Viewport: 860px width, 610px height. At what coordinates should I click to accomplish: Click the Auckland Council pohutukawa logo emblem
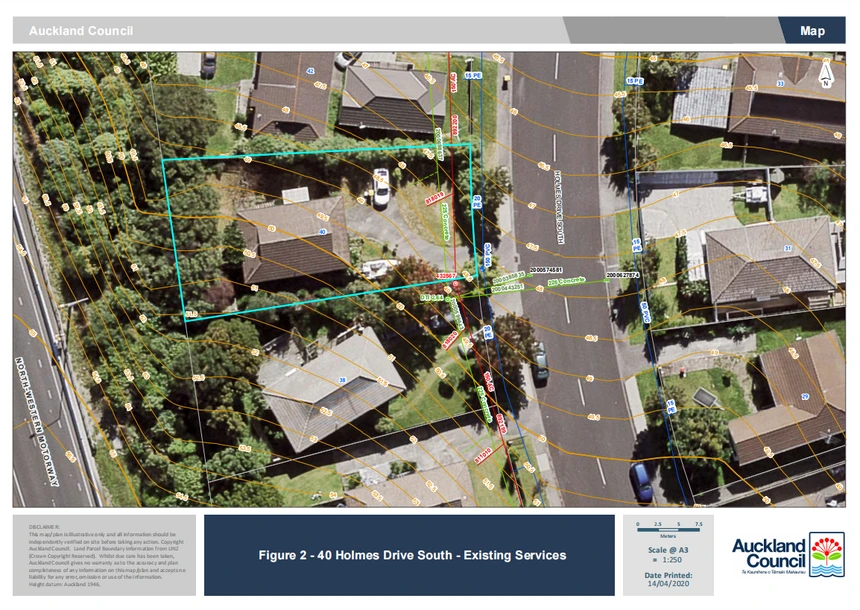click(x=827, y=554)
